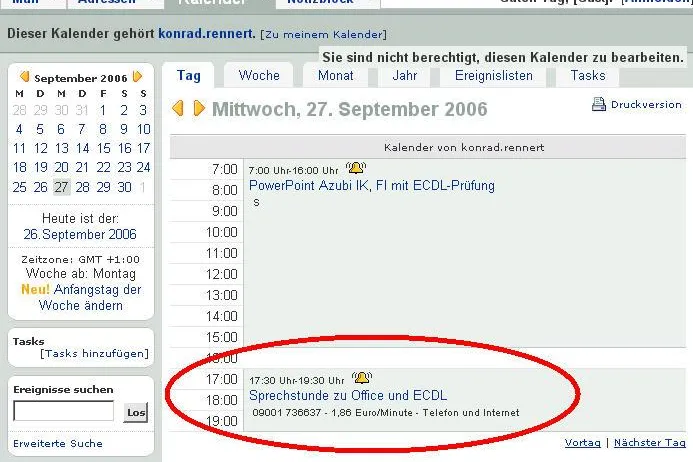The image size is (693, 462).
Task: Open the Erweiterte Suche link
Action: coord(58,443)
